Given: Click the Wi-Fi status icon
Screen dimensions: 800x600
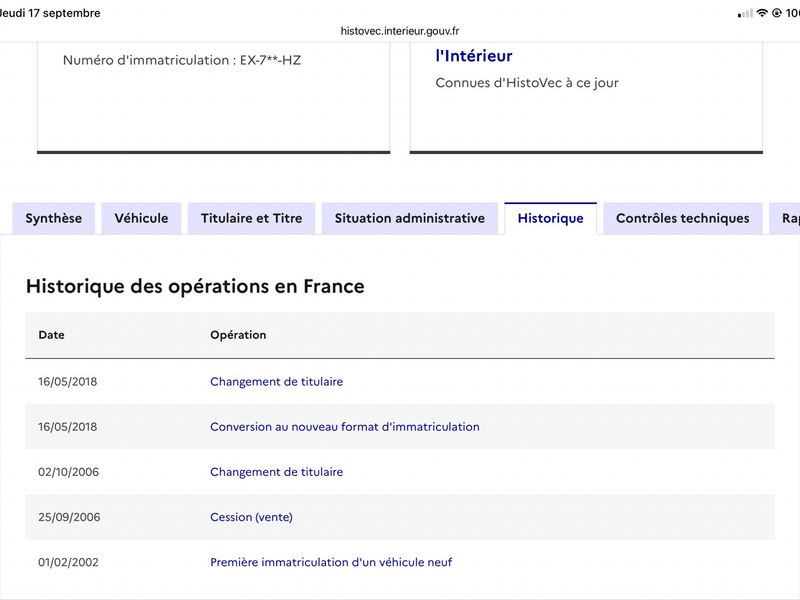Looking at the screenshot, I should coord(762,13).
